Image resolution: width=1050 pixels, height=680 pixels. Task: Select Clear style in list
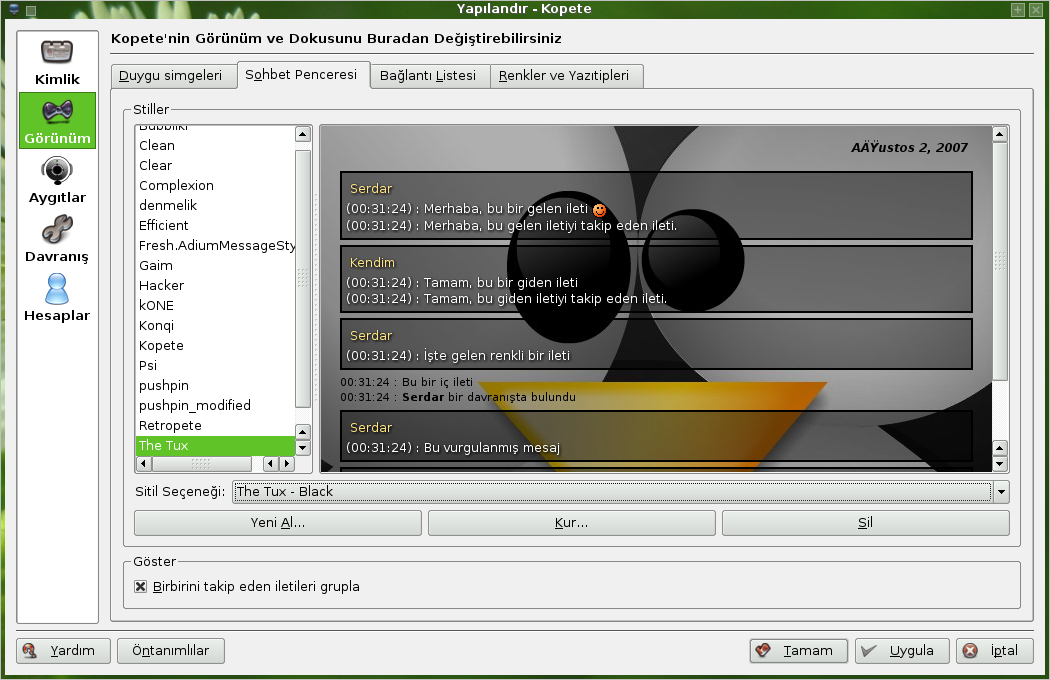tap(215, 165)
